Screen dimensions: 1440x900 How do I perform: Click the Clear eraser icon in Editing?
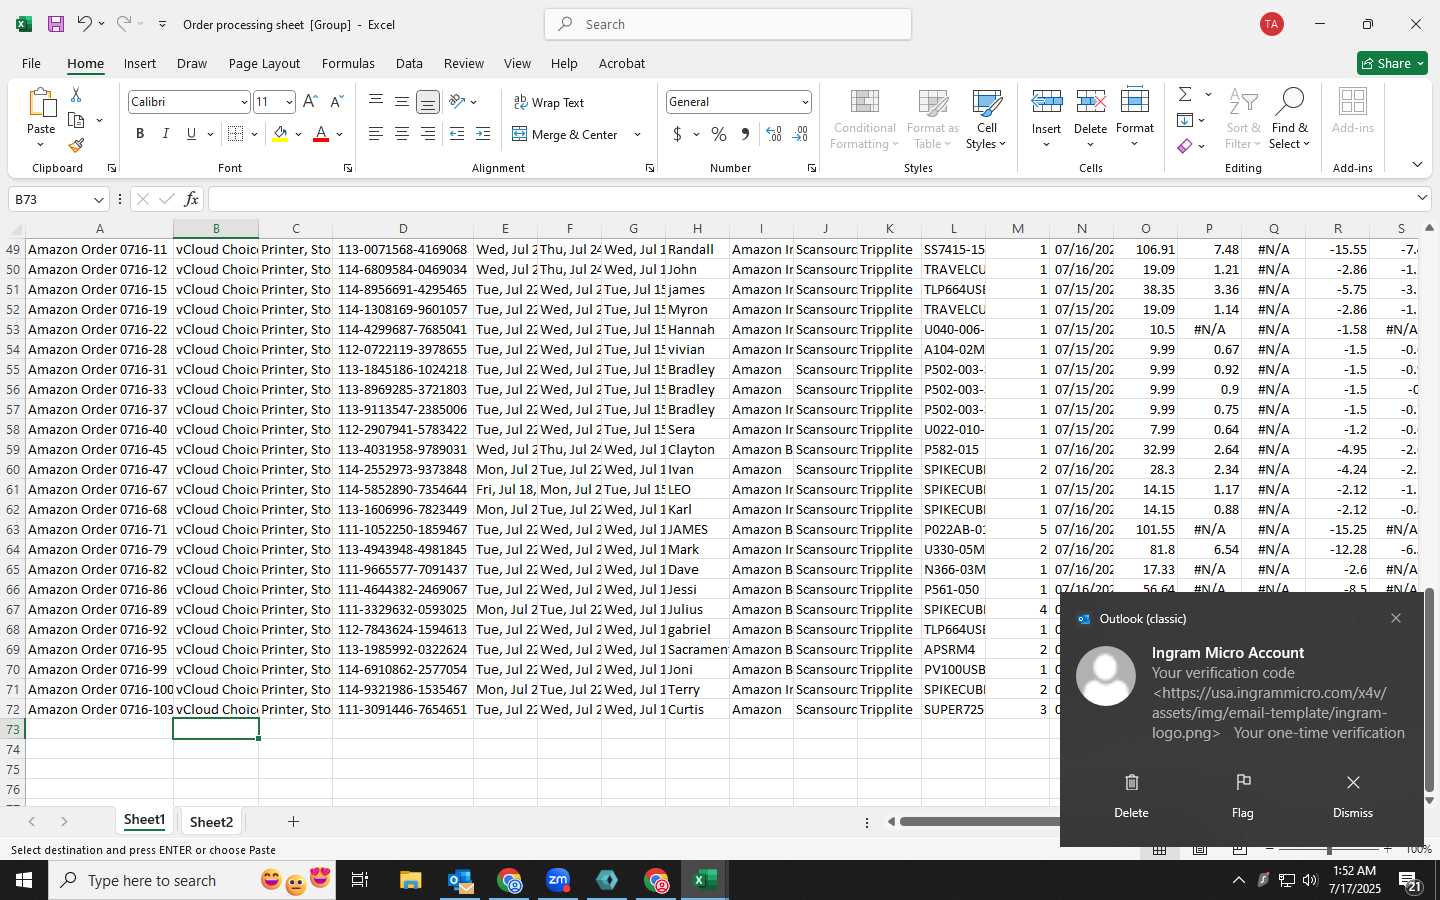1185,146
